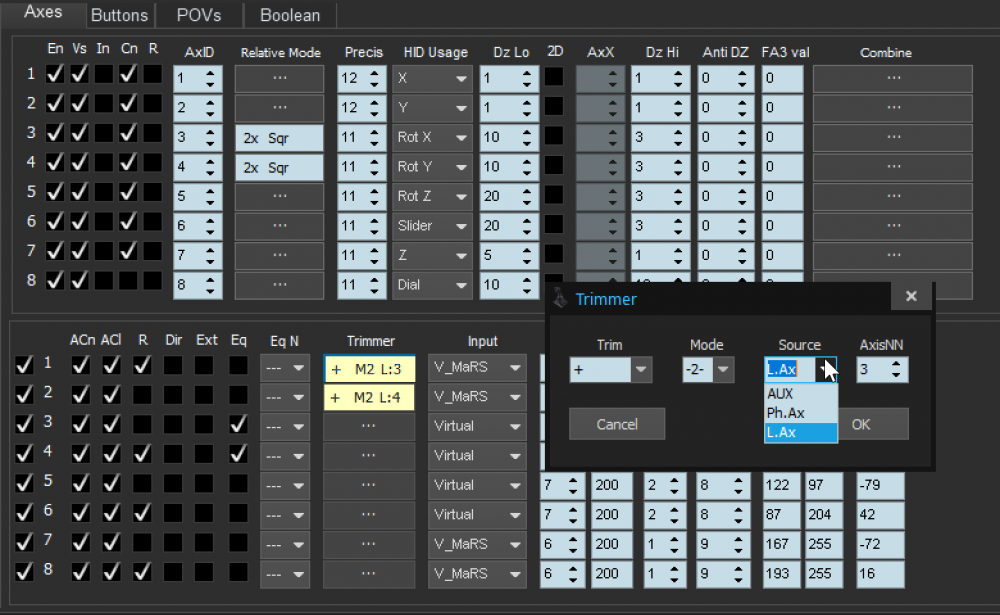Open the Relative Mode 2x Sqr for axis 3
1000x615 pixels.
click(280, 138)
